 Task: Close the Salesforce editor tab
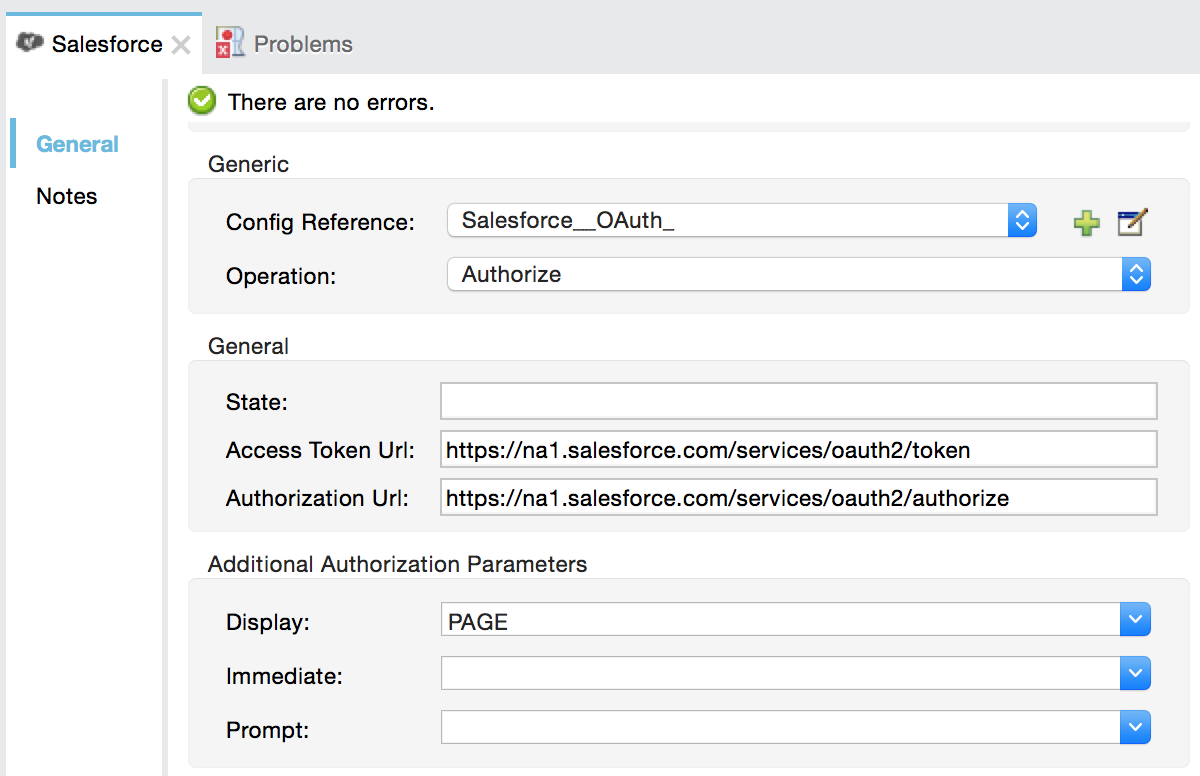pyautogui.click(x=179, y=44)
